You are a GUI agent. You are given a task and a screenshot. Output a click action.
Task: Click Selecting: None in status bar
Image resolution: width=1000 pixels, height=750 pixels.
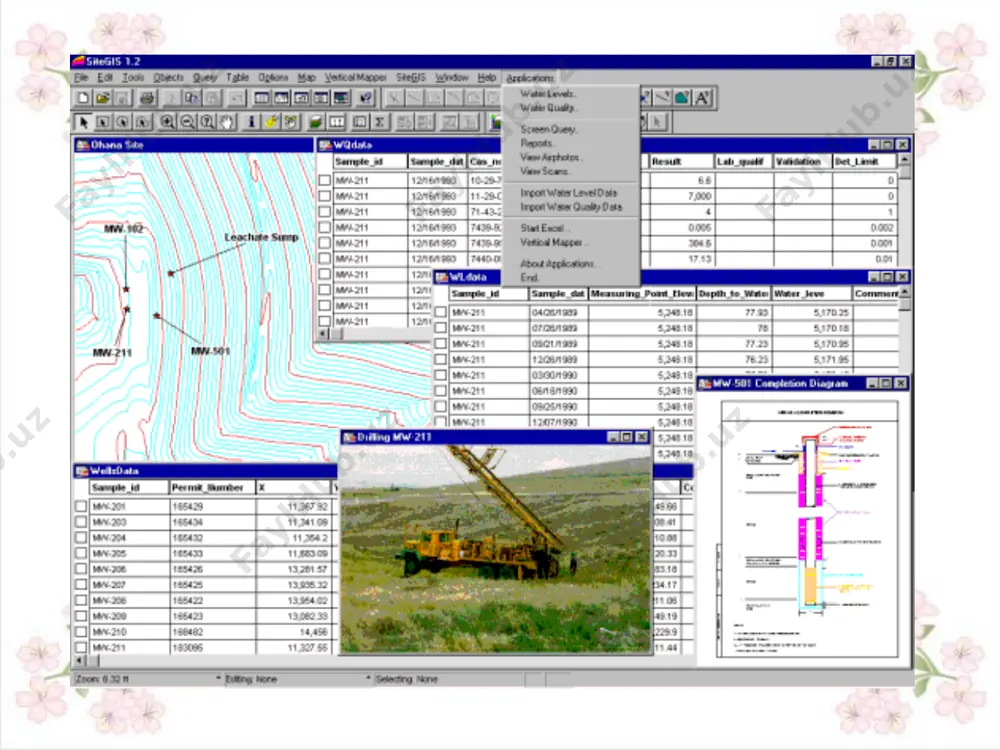407,679
